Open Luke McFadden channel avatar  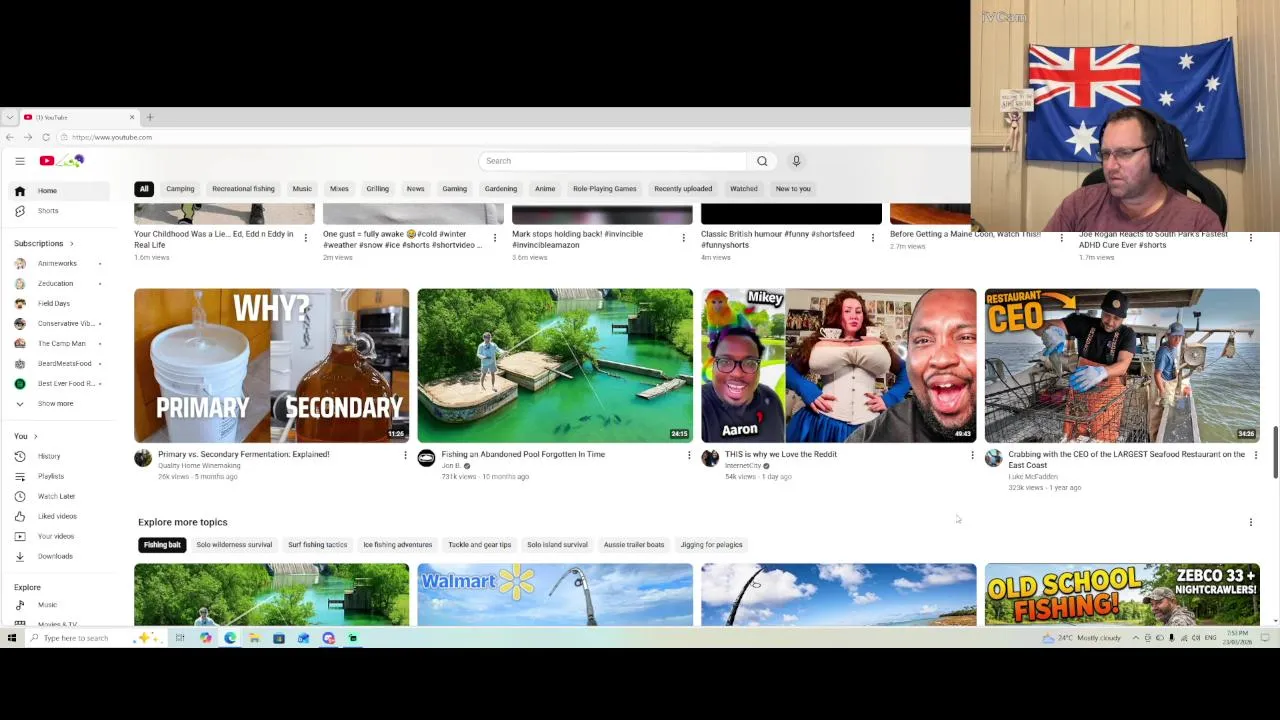993,458
